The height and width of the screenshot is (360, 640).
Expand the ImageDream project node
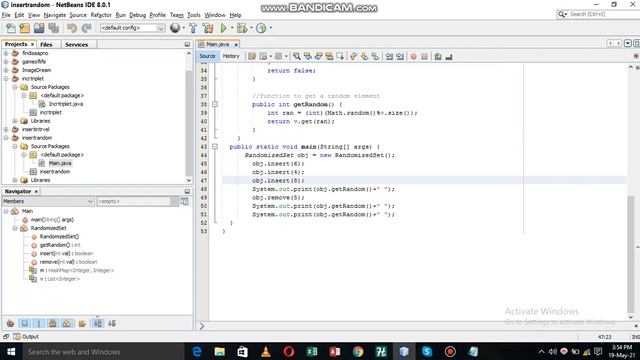click(x=6, y=70)
